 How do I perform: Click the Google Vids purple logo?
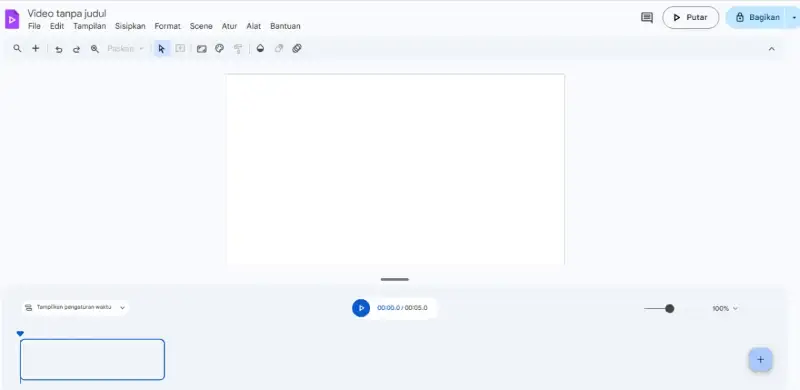point(12,19)
